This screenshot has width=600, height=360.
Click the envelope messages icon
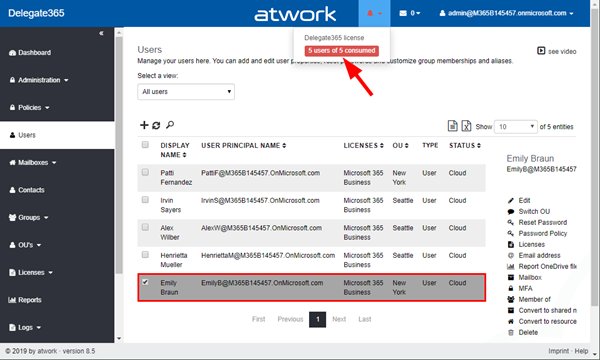409,13
